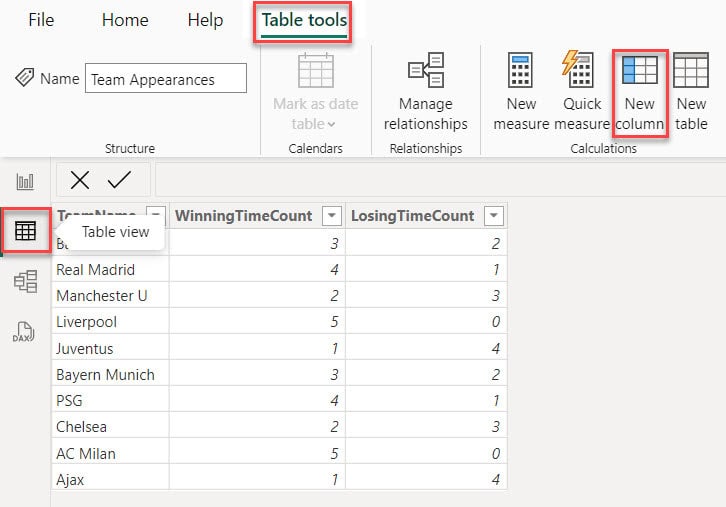Click the AC Milan cell
This screenshot has width=726, height=507.
point(110,453)
